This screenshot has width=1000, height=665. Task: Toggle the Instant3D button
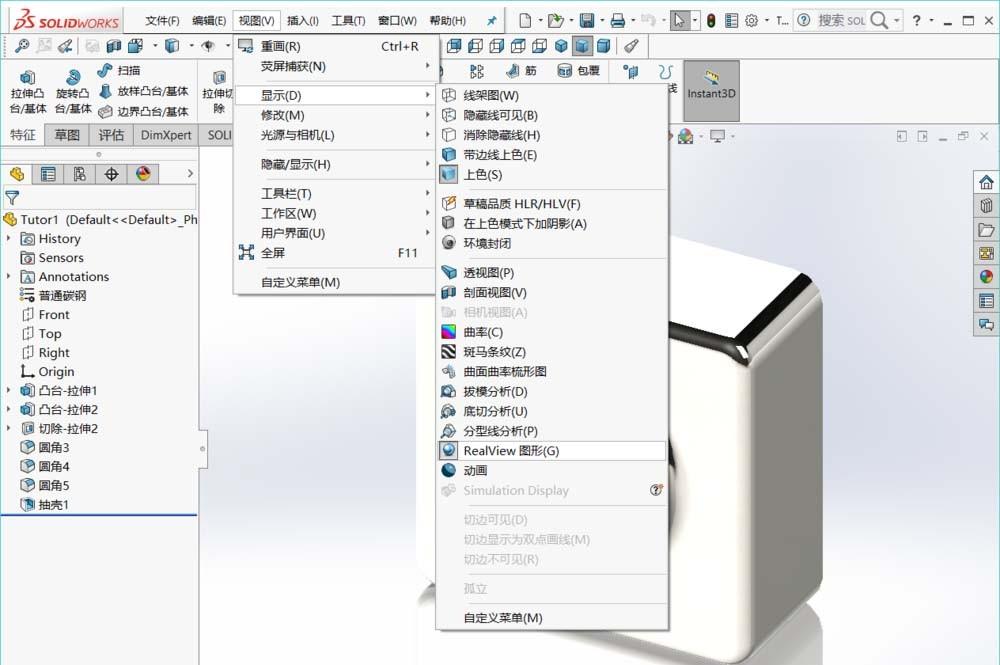(x=711, y=90)
